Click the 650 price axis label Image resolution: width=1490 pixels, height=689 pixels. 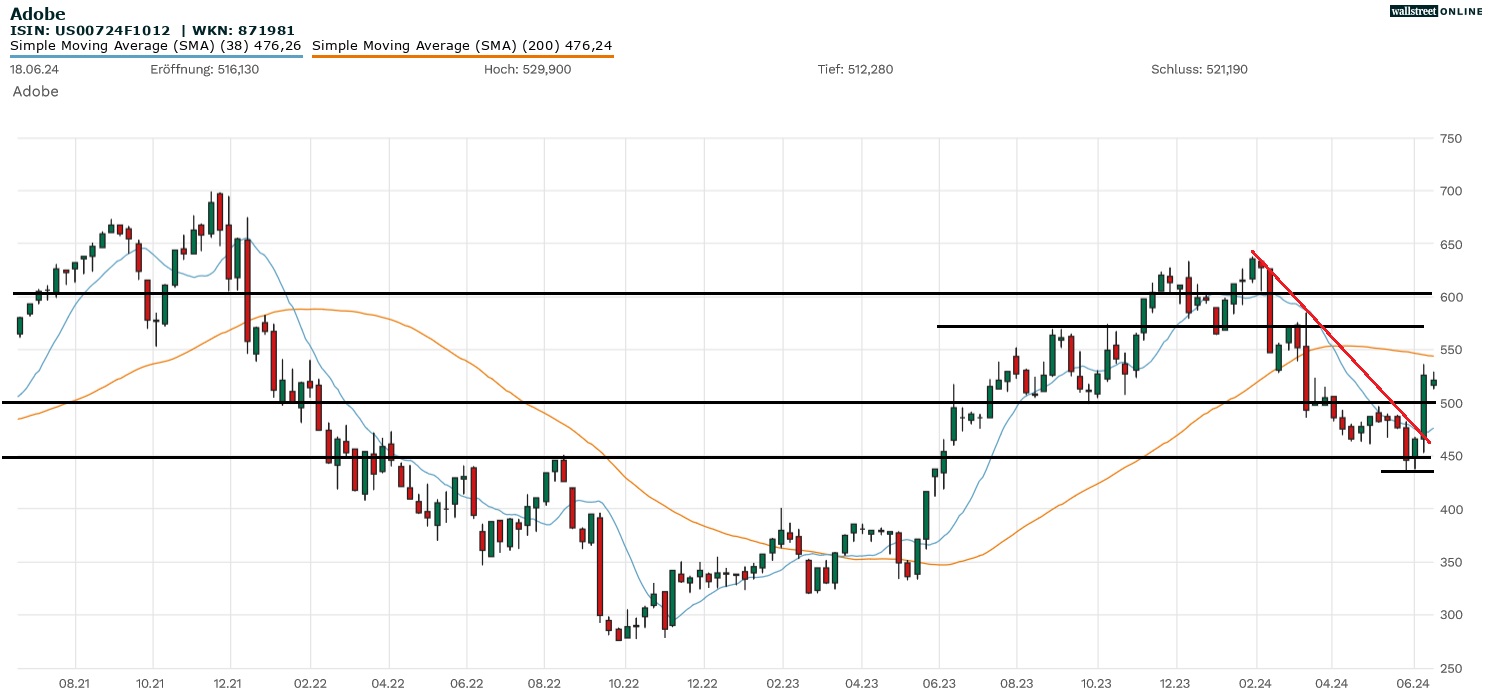[x=1449, y=244]
